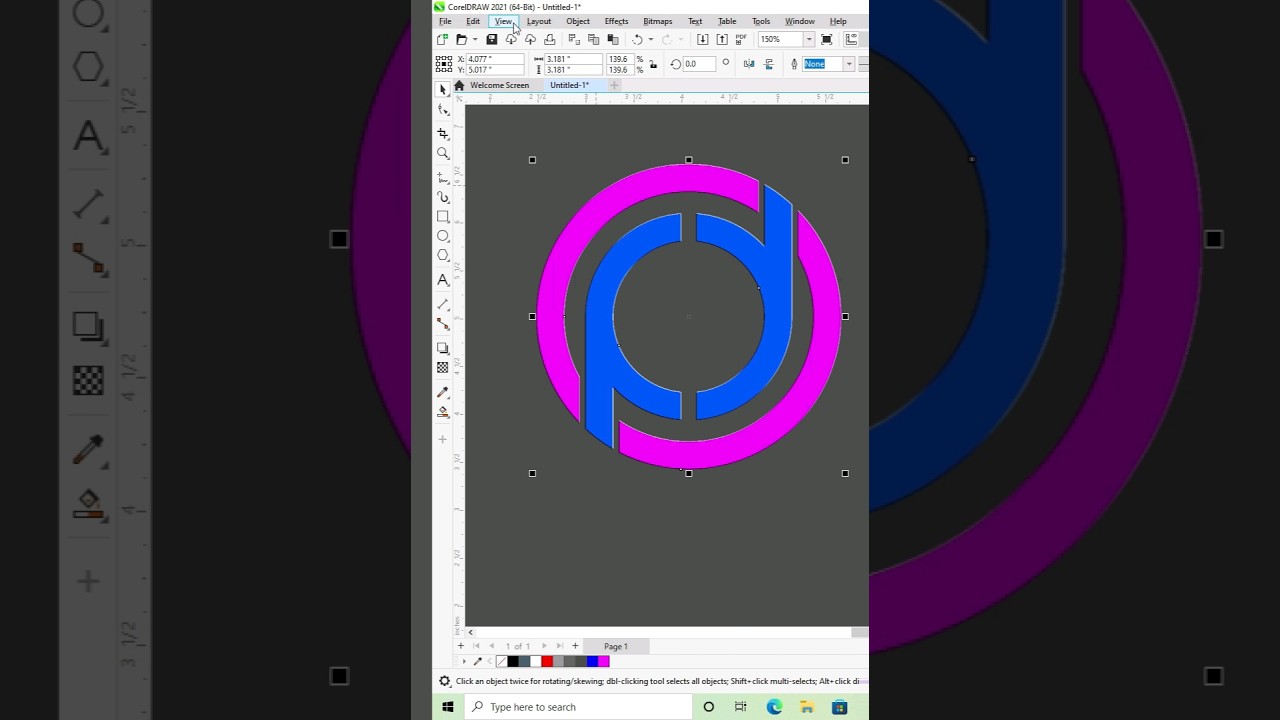Click the object origin grid
1280x720 pixels.
coord(444,64)
